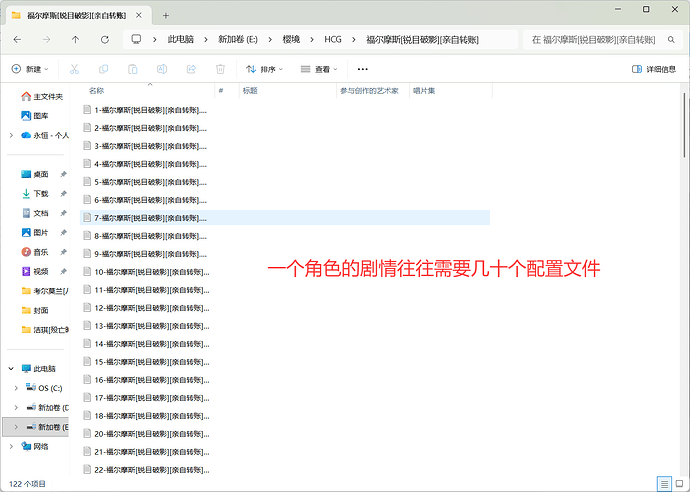The image size is (690, 492).
Task: Click the 唱片集 column header
Action: point(424,91)
